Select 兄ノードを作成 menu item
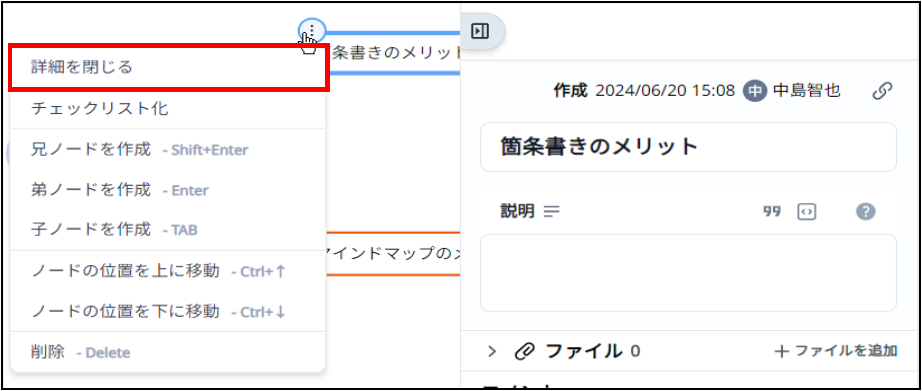The width and height of the screenshot is (922, 391). pyautogui.click(x=168, y=149)
